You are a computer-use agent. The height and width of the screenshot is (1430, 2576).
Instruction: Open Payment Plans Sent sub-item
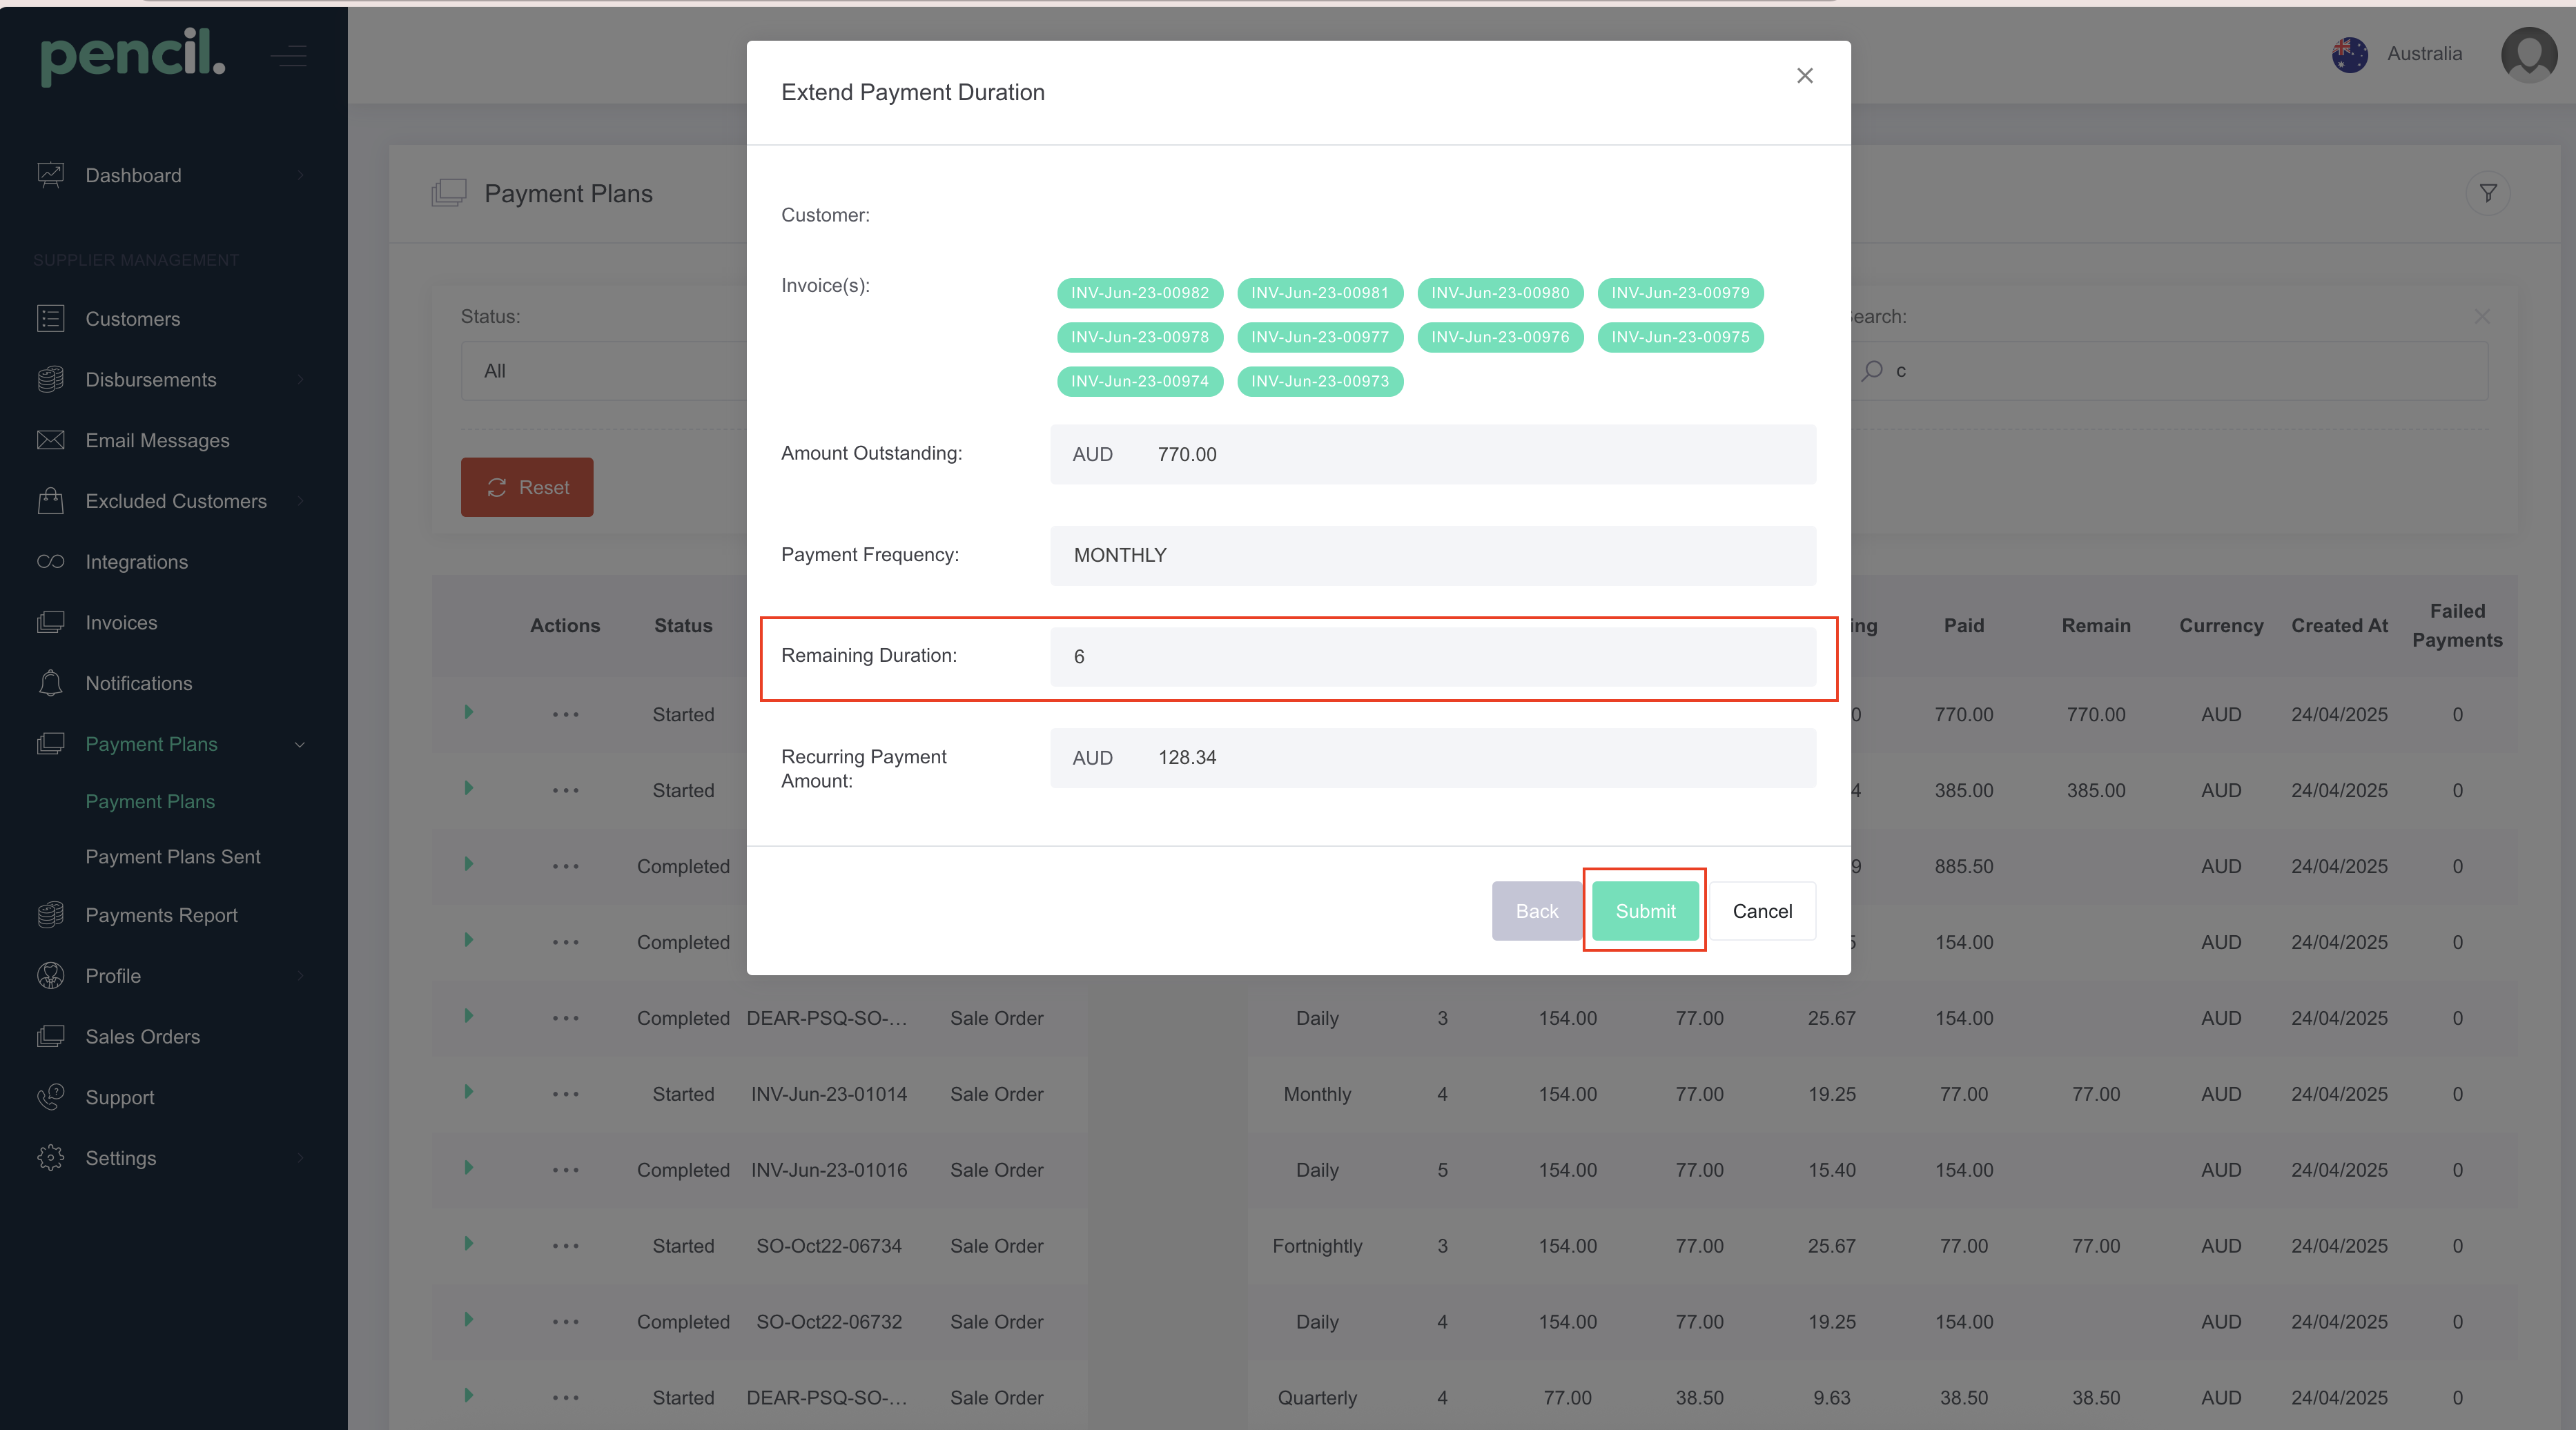coord(172,857)
